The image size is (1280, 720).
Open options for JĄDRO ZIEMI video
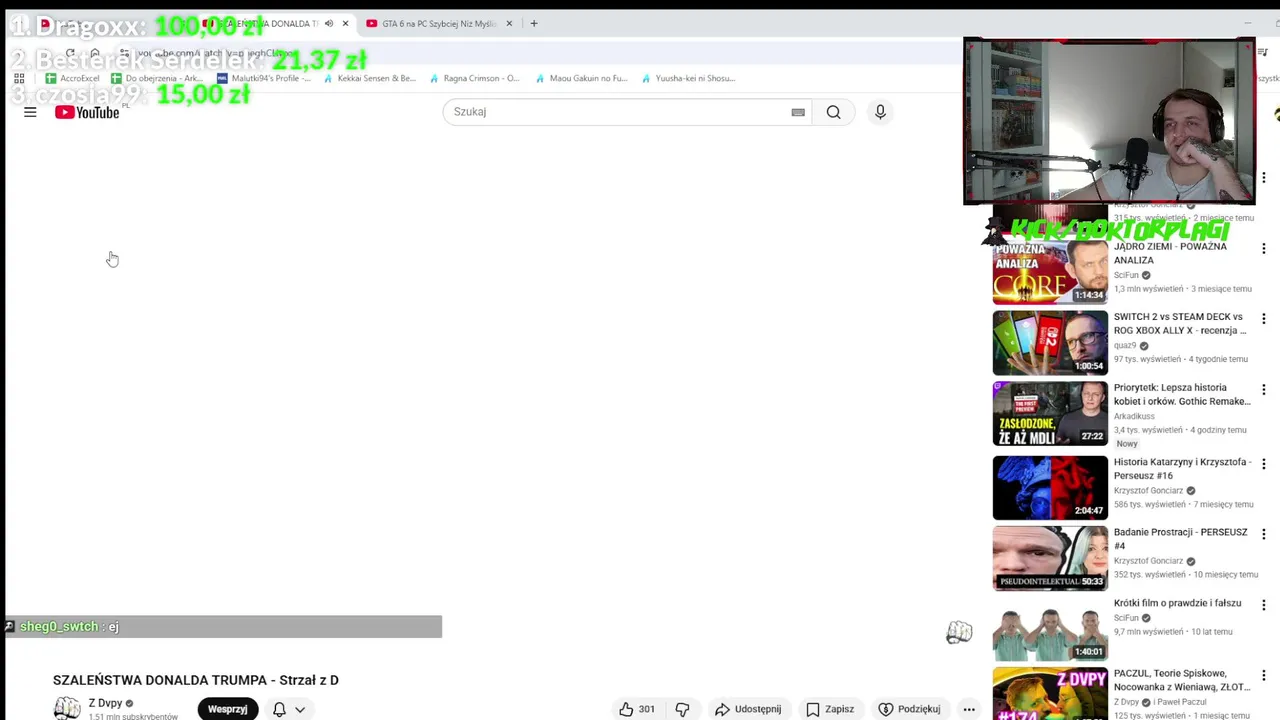pyautogui.click(x=1263, y=248)
